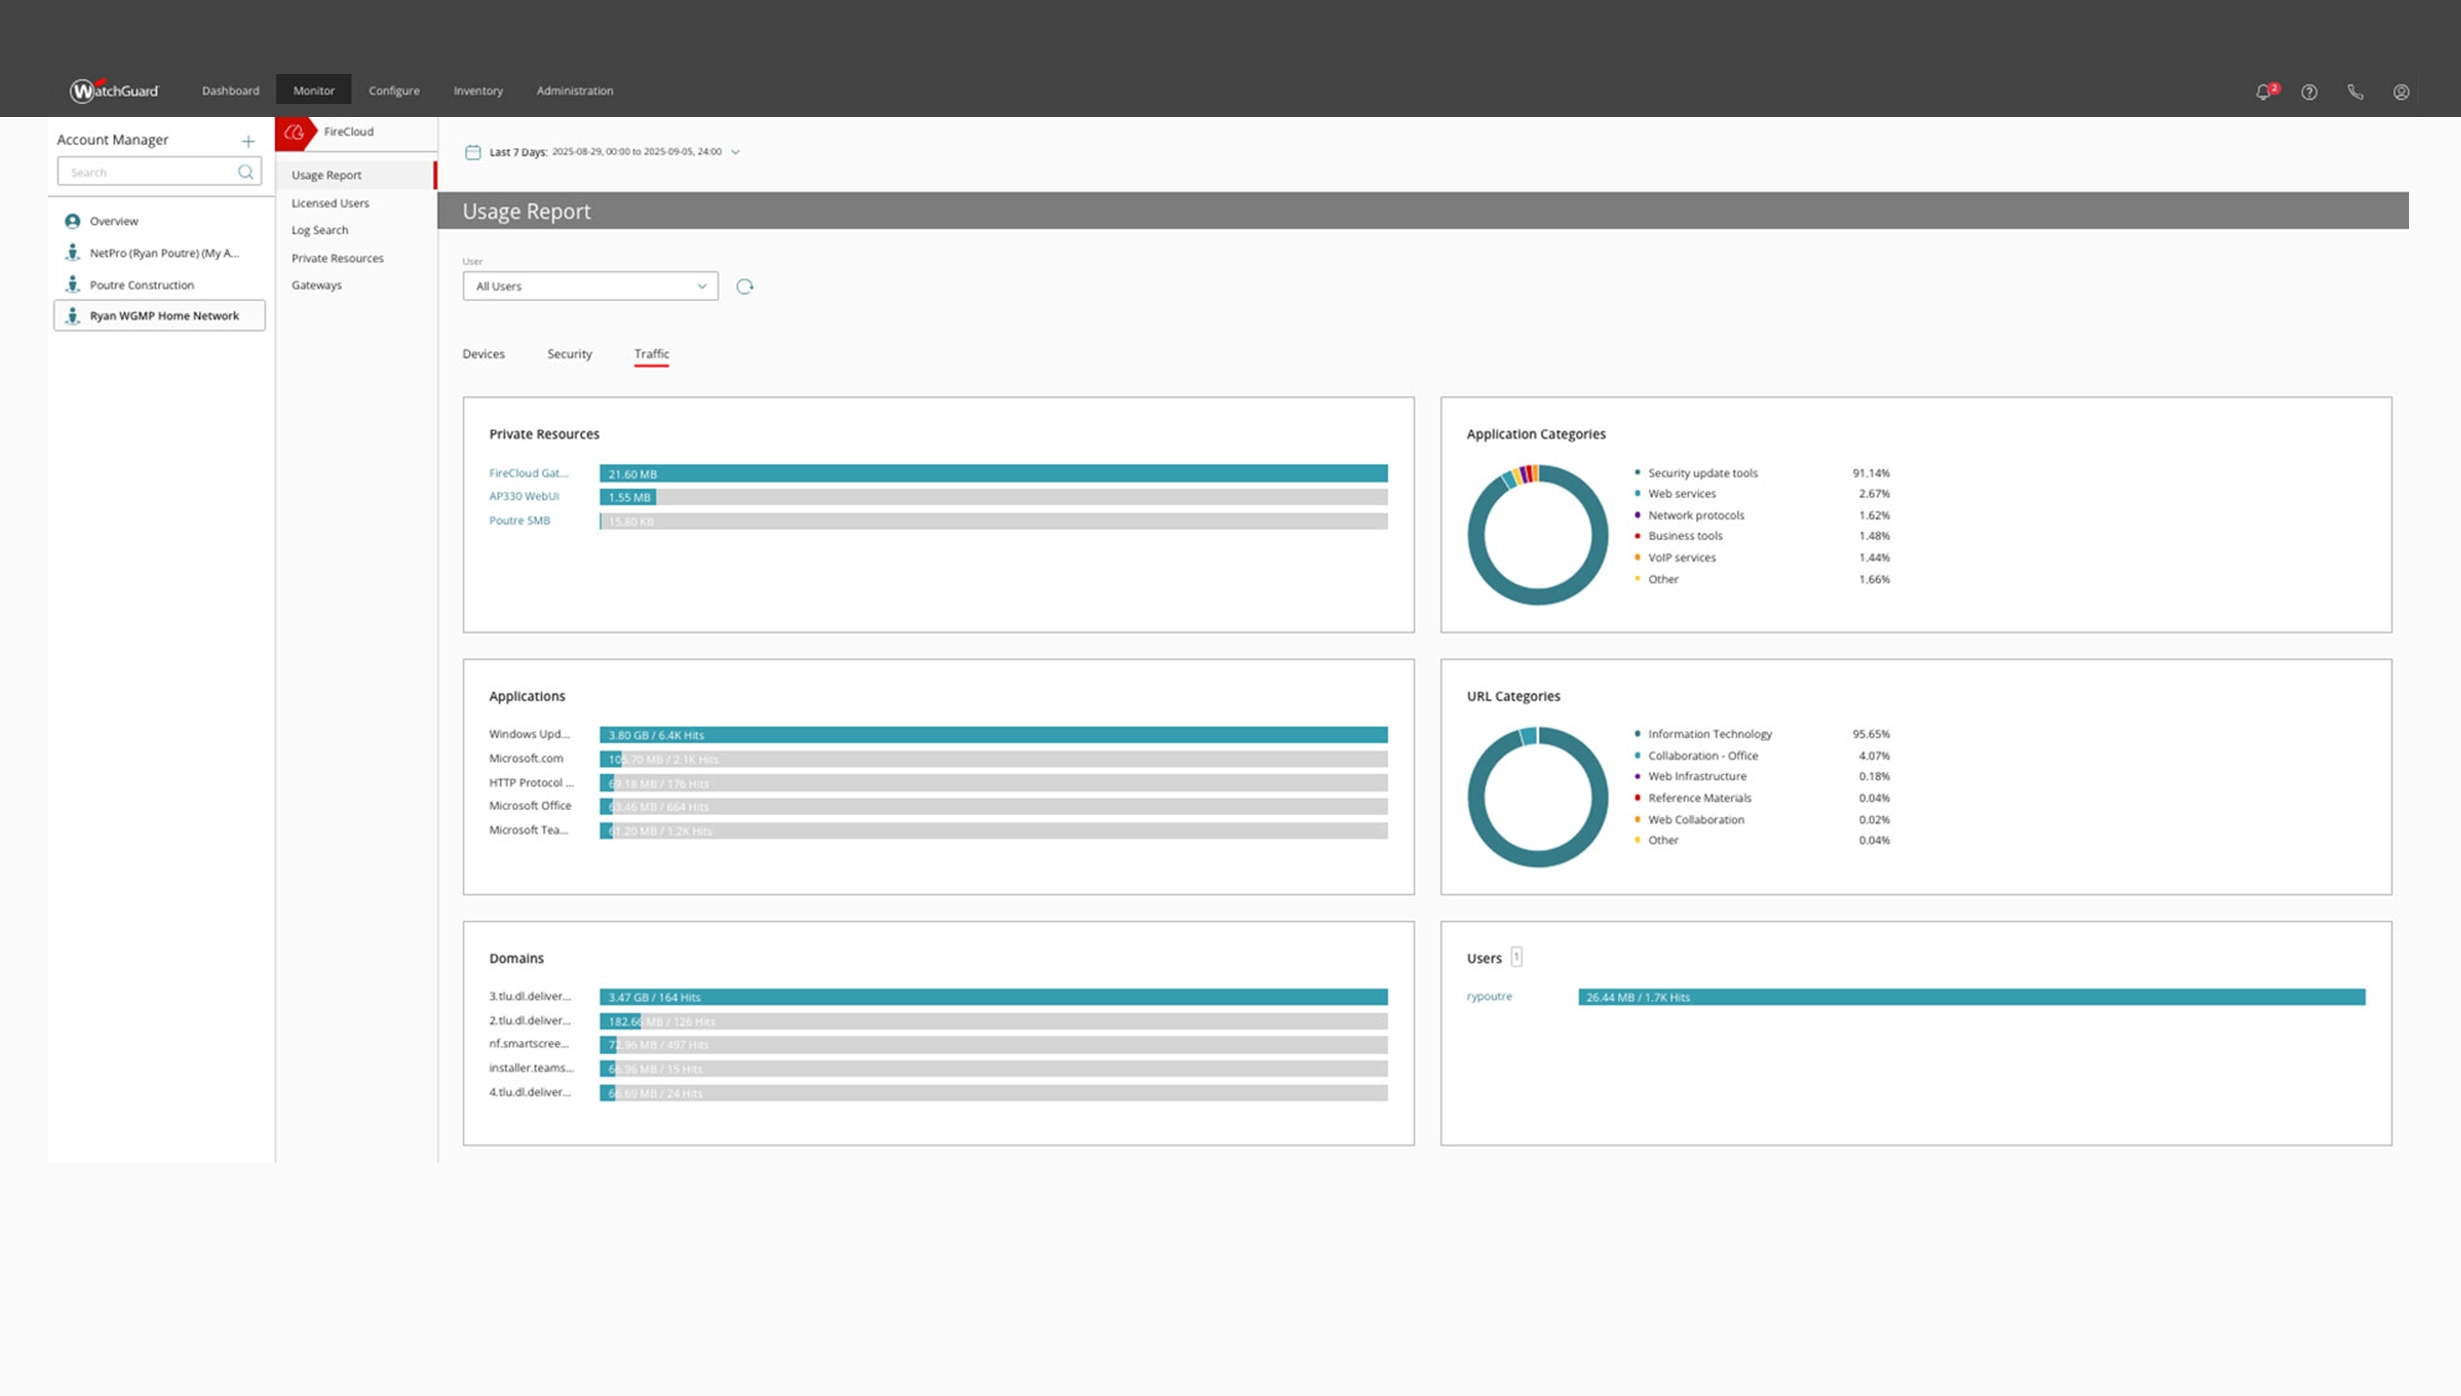Click the Windows Update applications bar

click(x=993, y=735)
